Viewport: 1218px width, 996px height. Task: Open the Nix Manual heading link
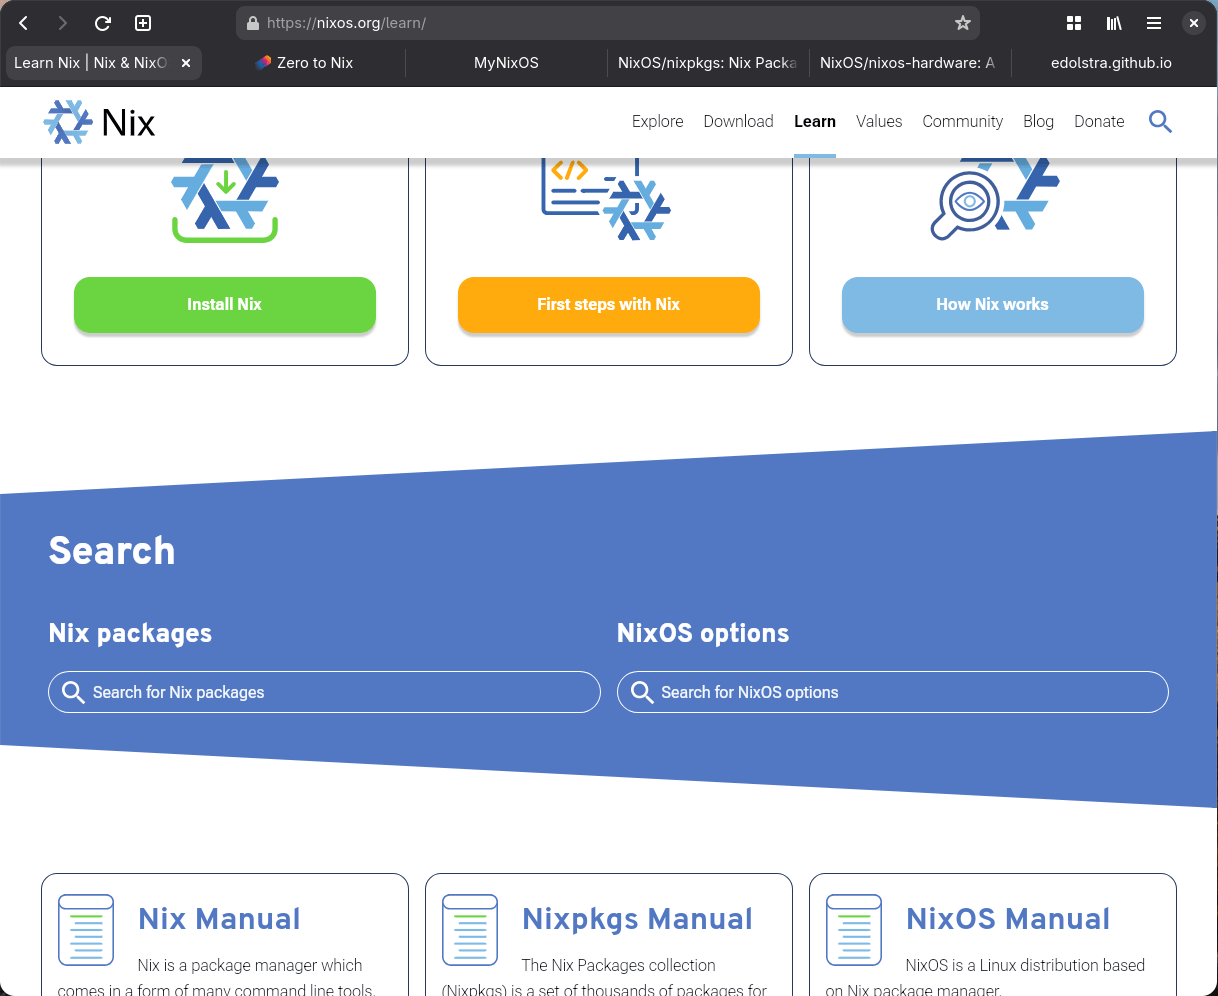point(219,919)
